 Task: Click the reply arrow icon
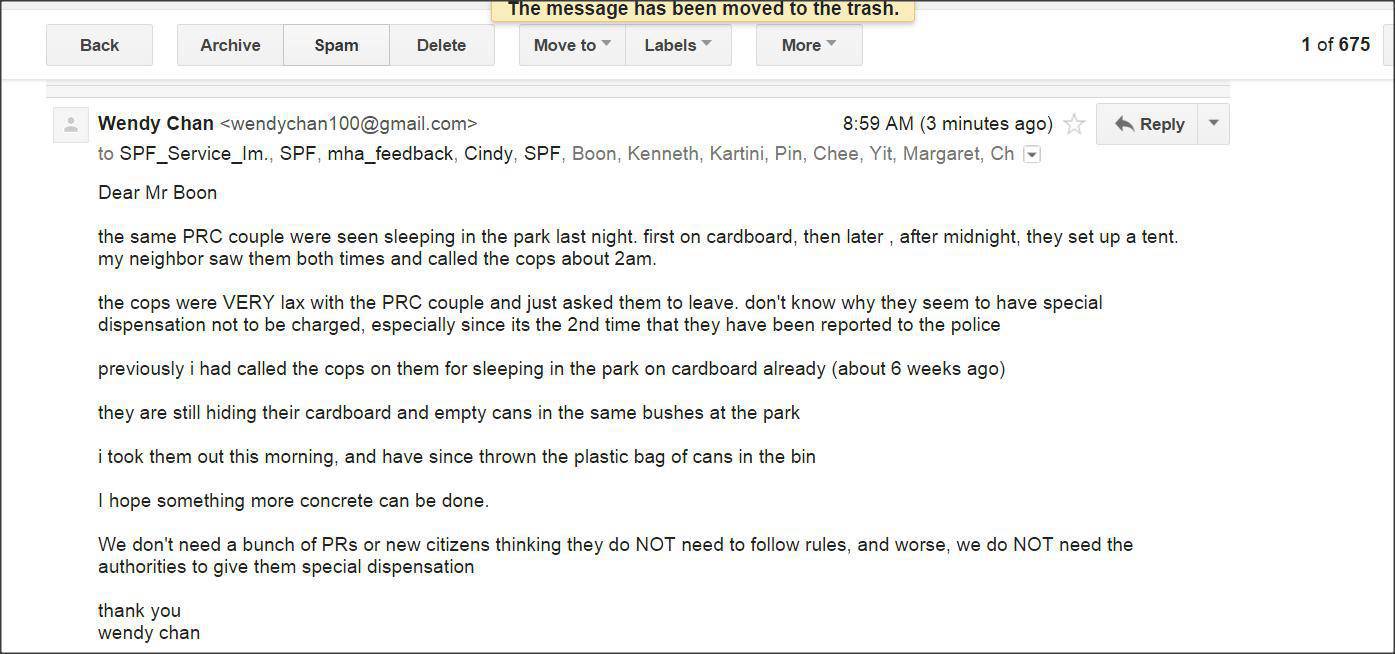point(1124,124)
